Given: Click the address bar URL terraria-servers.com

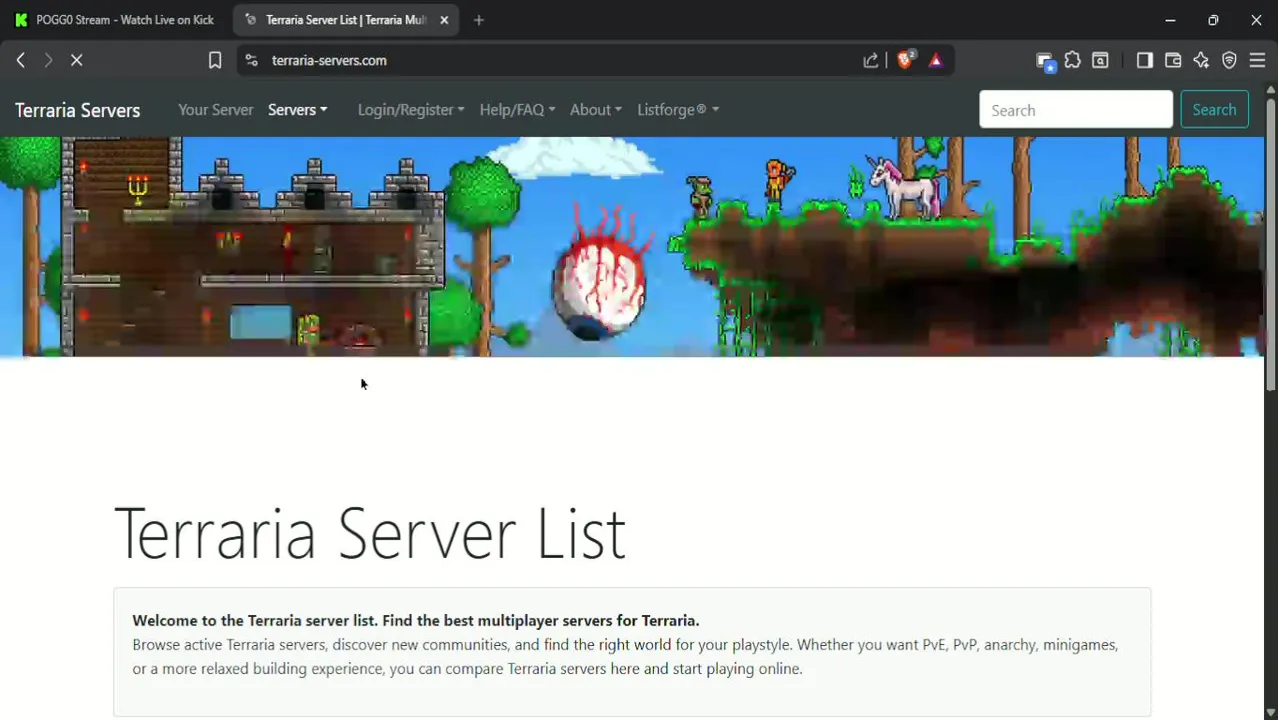Looking at the screenshot, I should [329, 60].
